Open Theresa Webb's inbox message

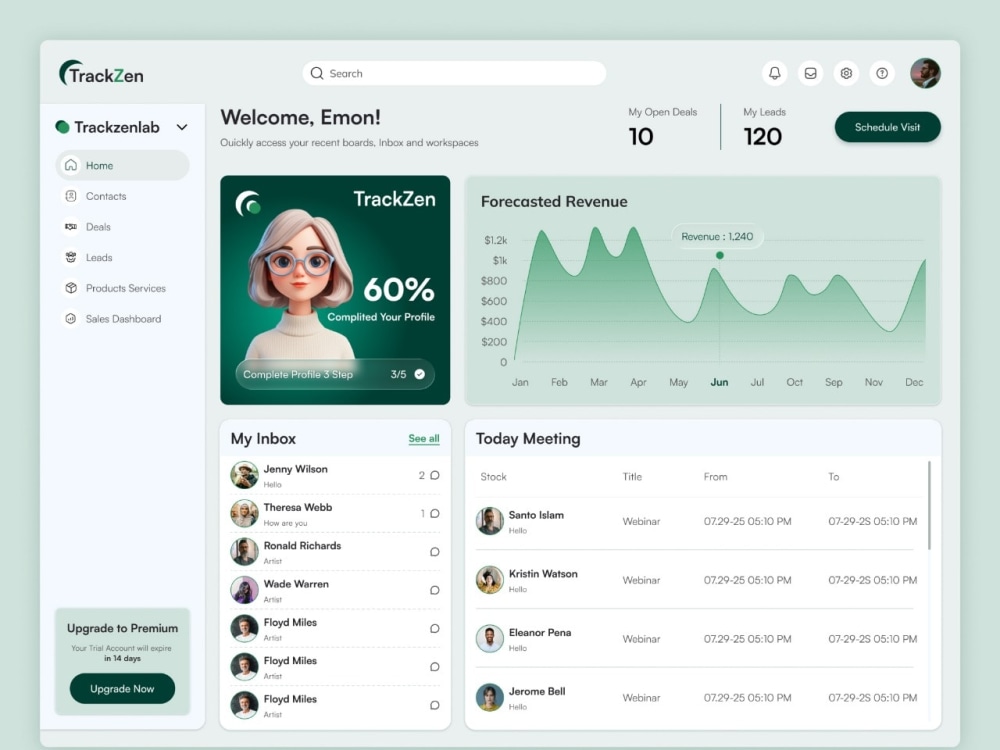pyautogui.click(x=335, y=513)
